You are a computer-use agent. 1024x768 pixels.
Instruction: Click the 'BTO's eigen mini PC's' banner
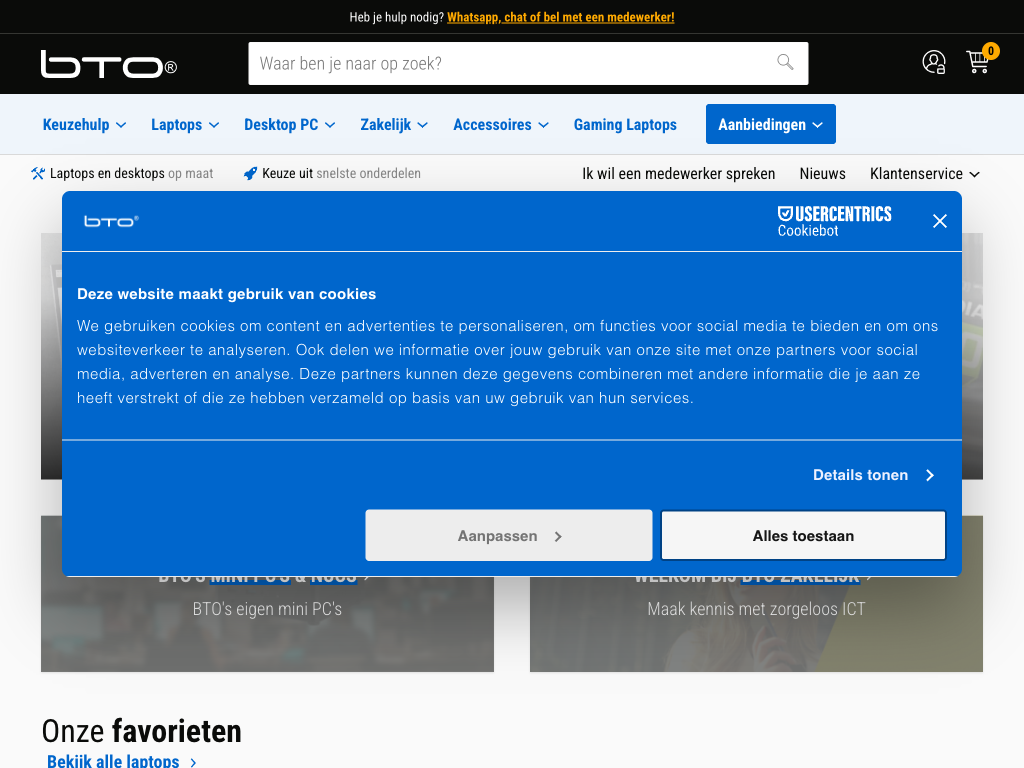point(267,624)
